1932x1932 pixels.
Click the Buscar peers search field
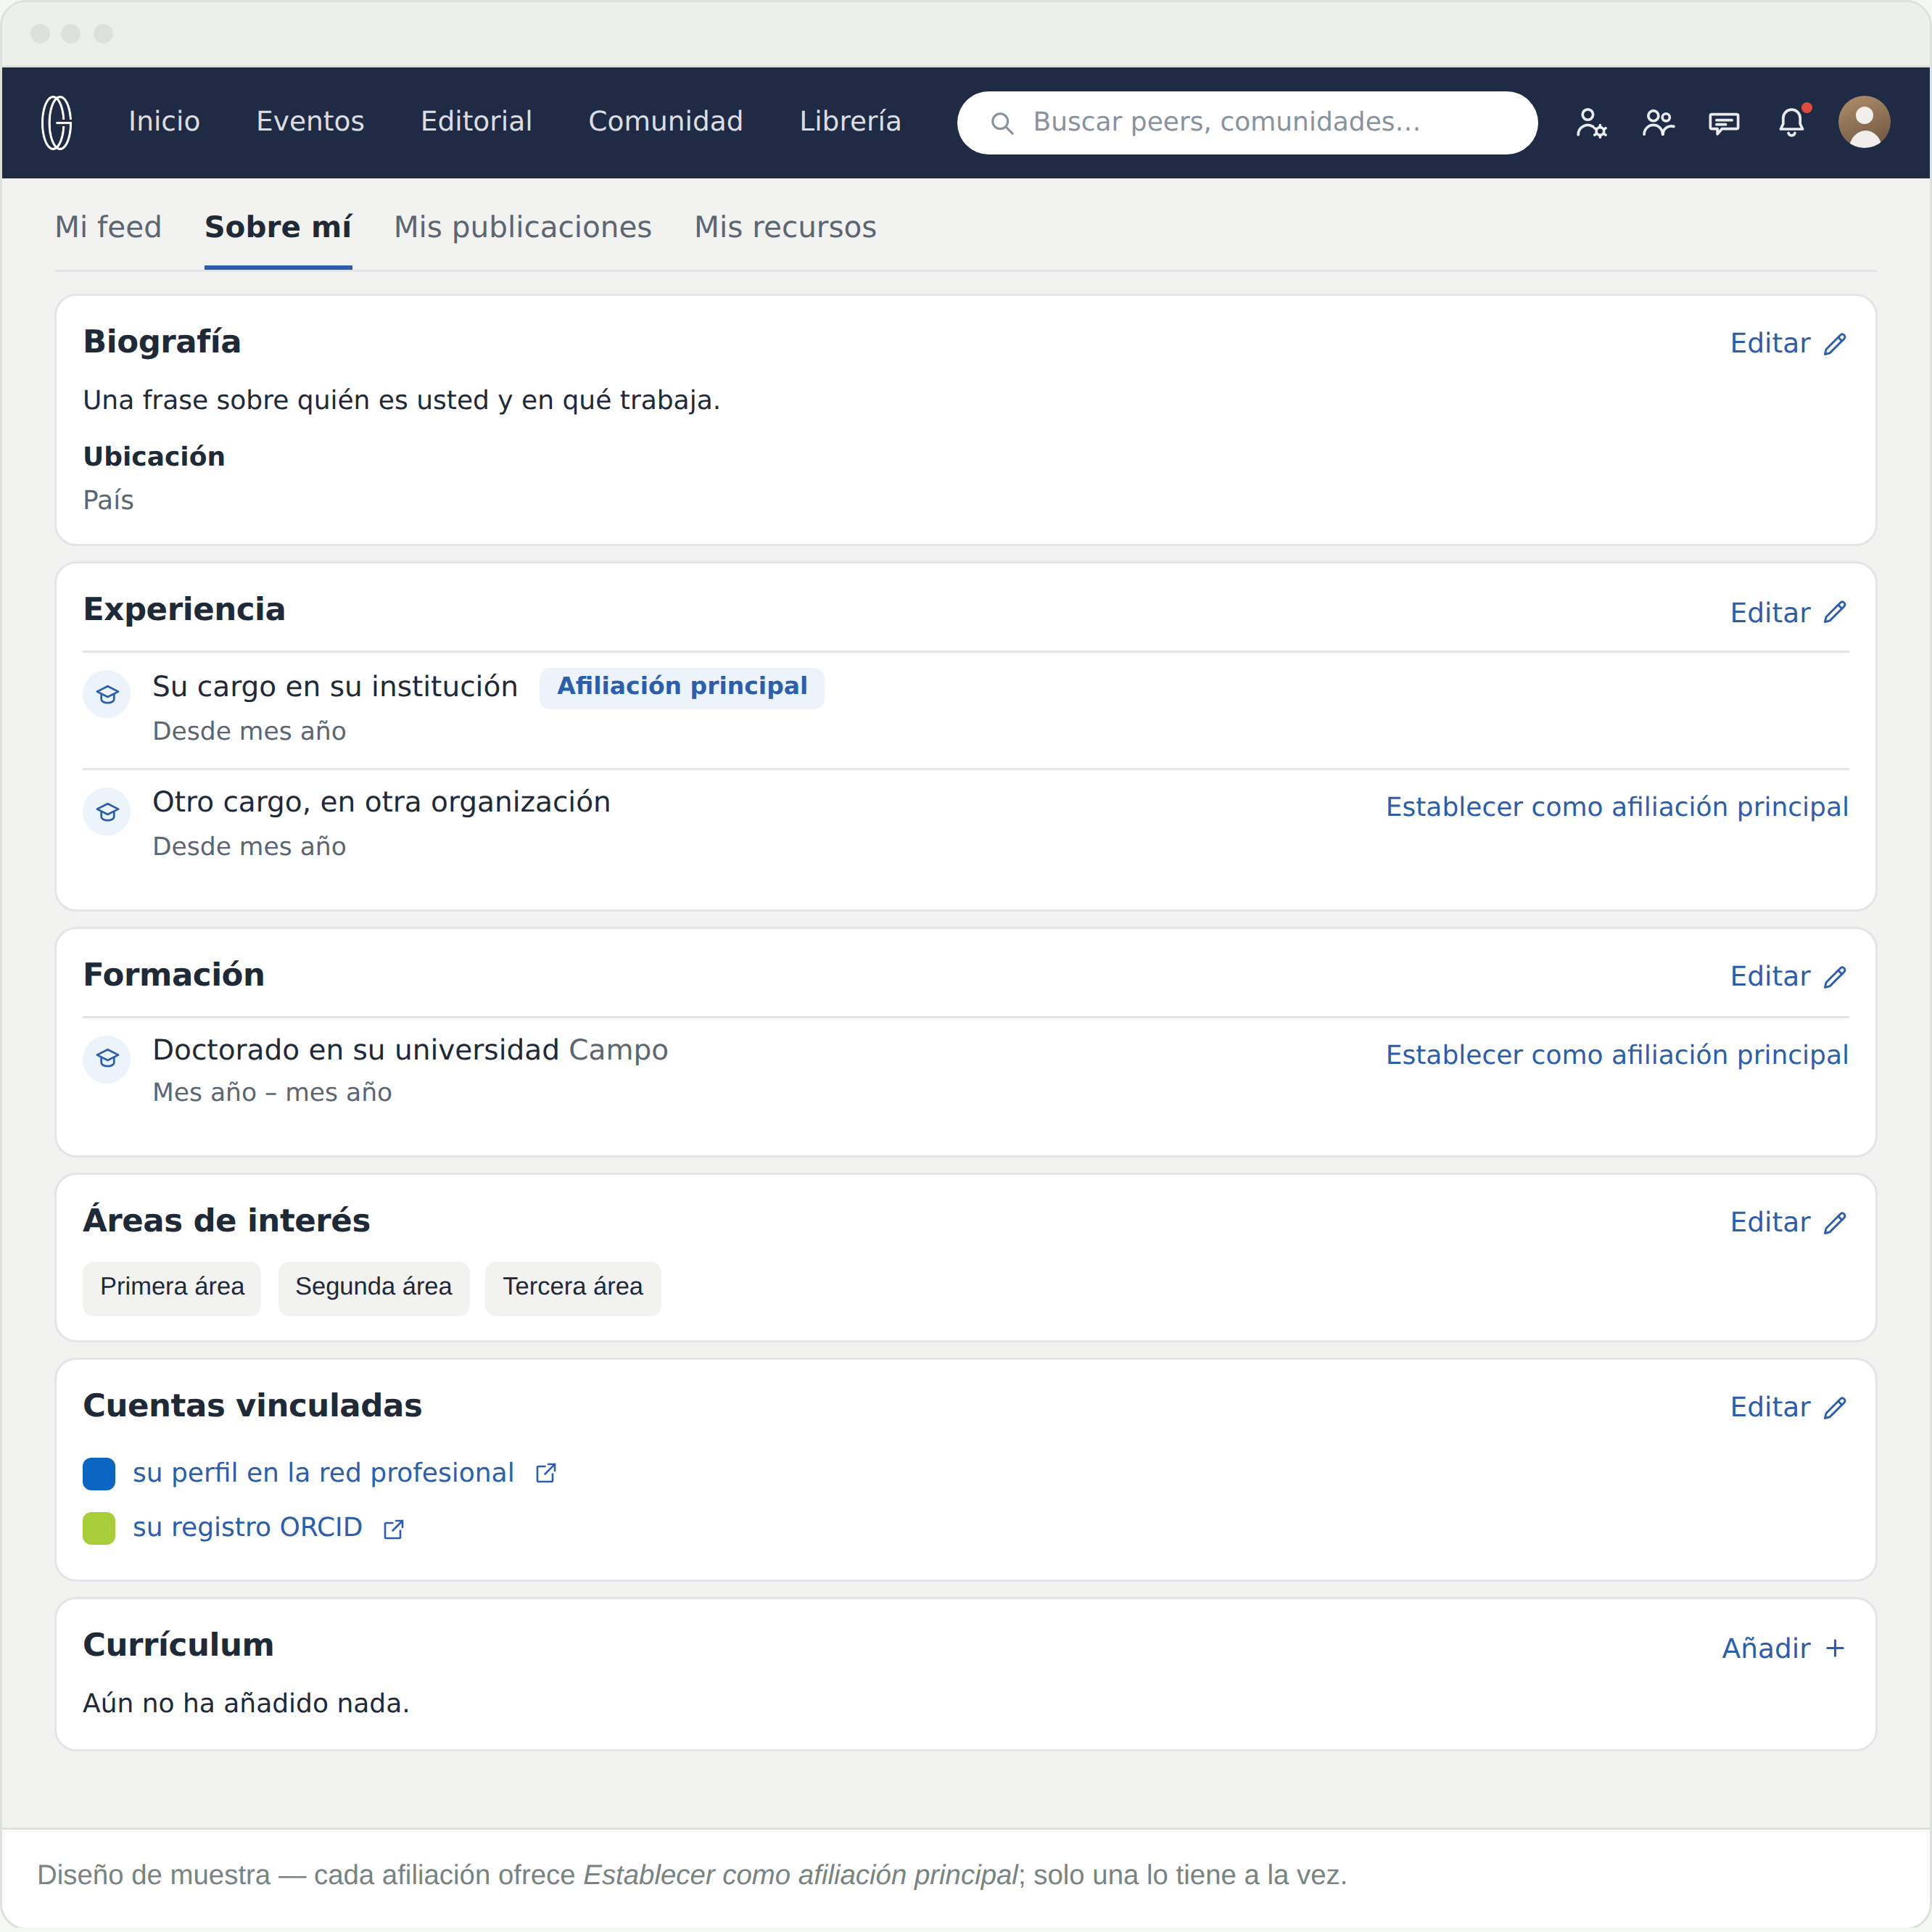pyautogui.click(x=1247, y=122)
